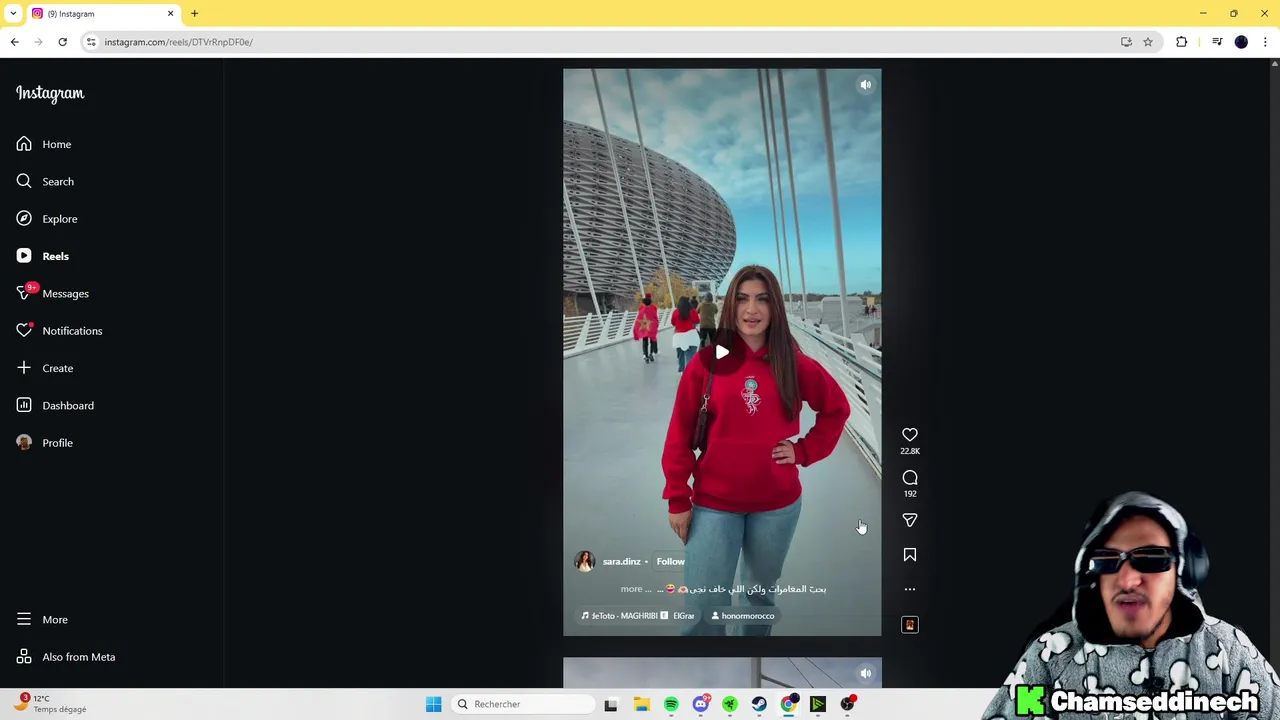Open File Explorer from the taskbar
1280x720 pixels.
[641, 704]
